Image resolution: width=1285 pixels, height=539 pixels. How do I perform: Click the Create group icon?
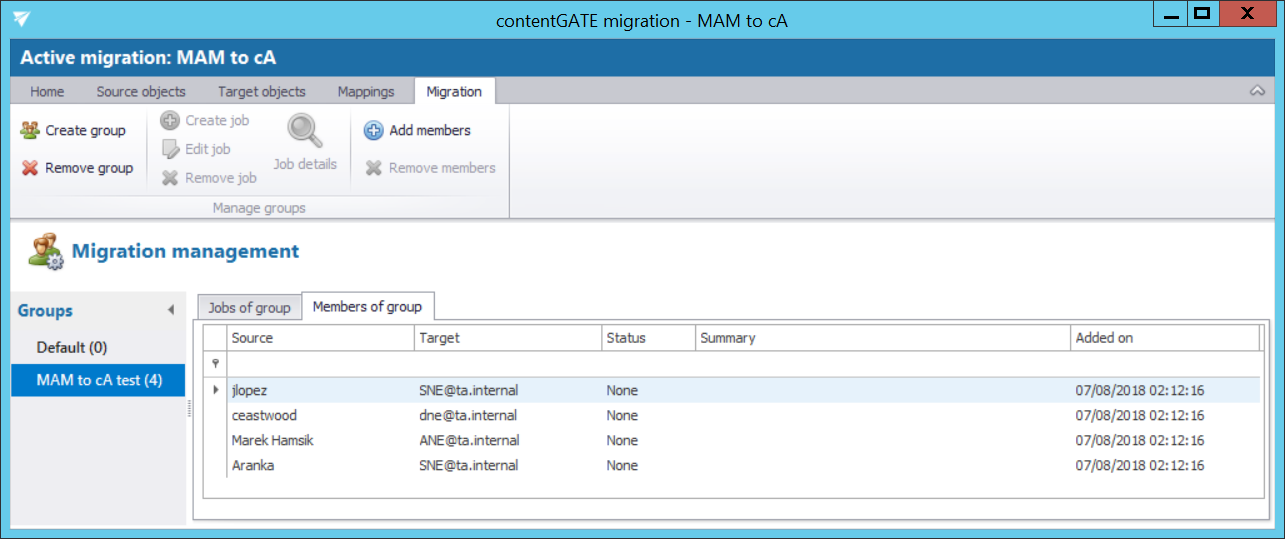[30, 130]
